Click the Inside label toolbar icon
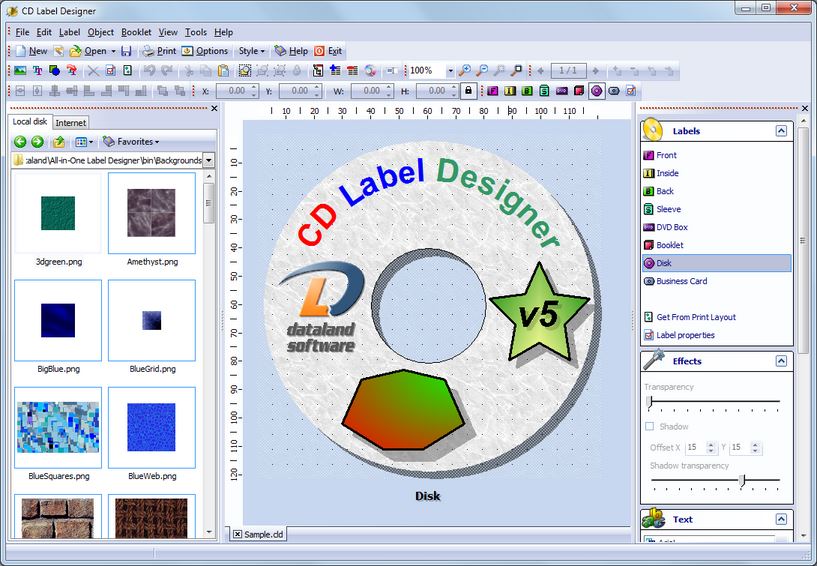 (510, 91)
